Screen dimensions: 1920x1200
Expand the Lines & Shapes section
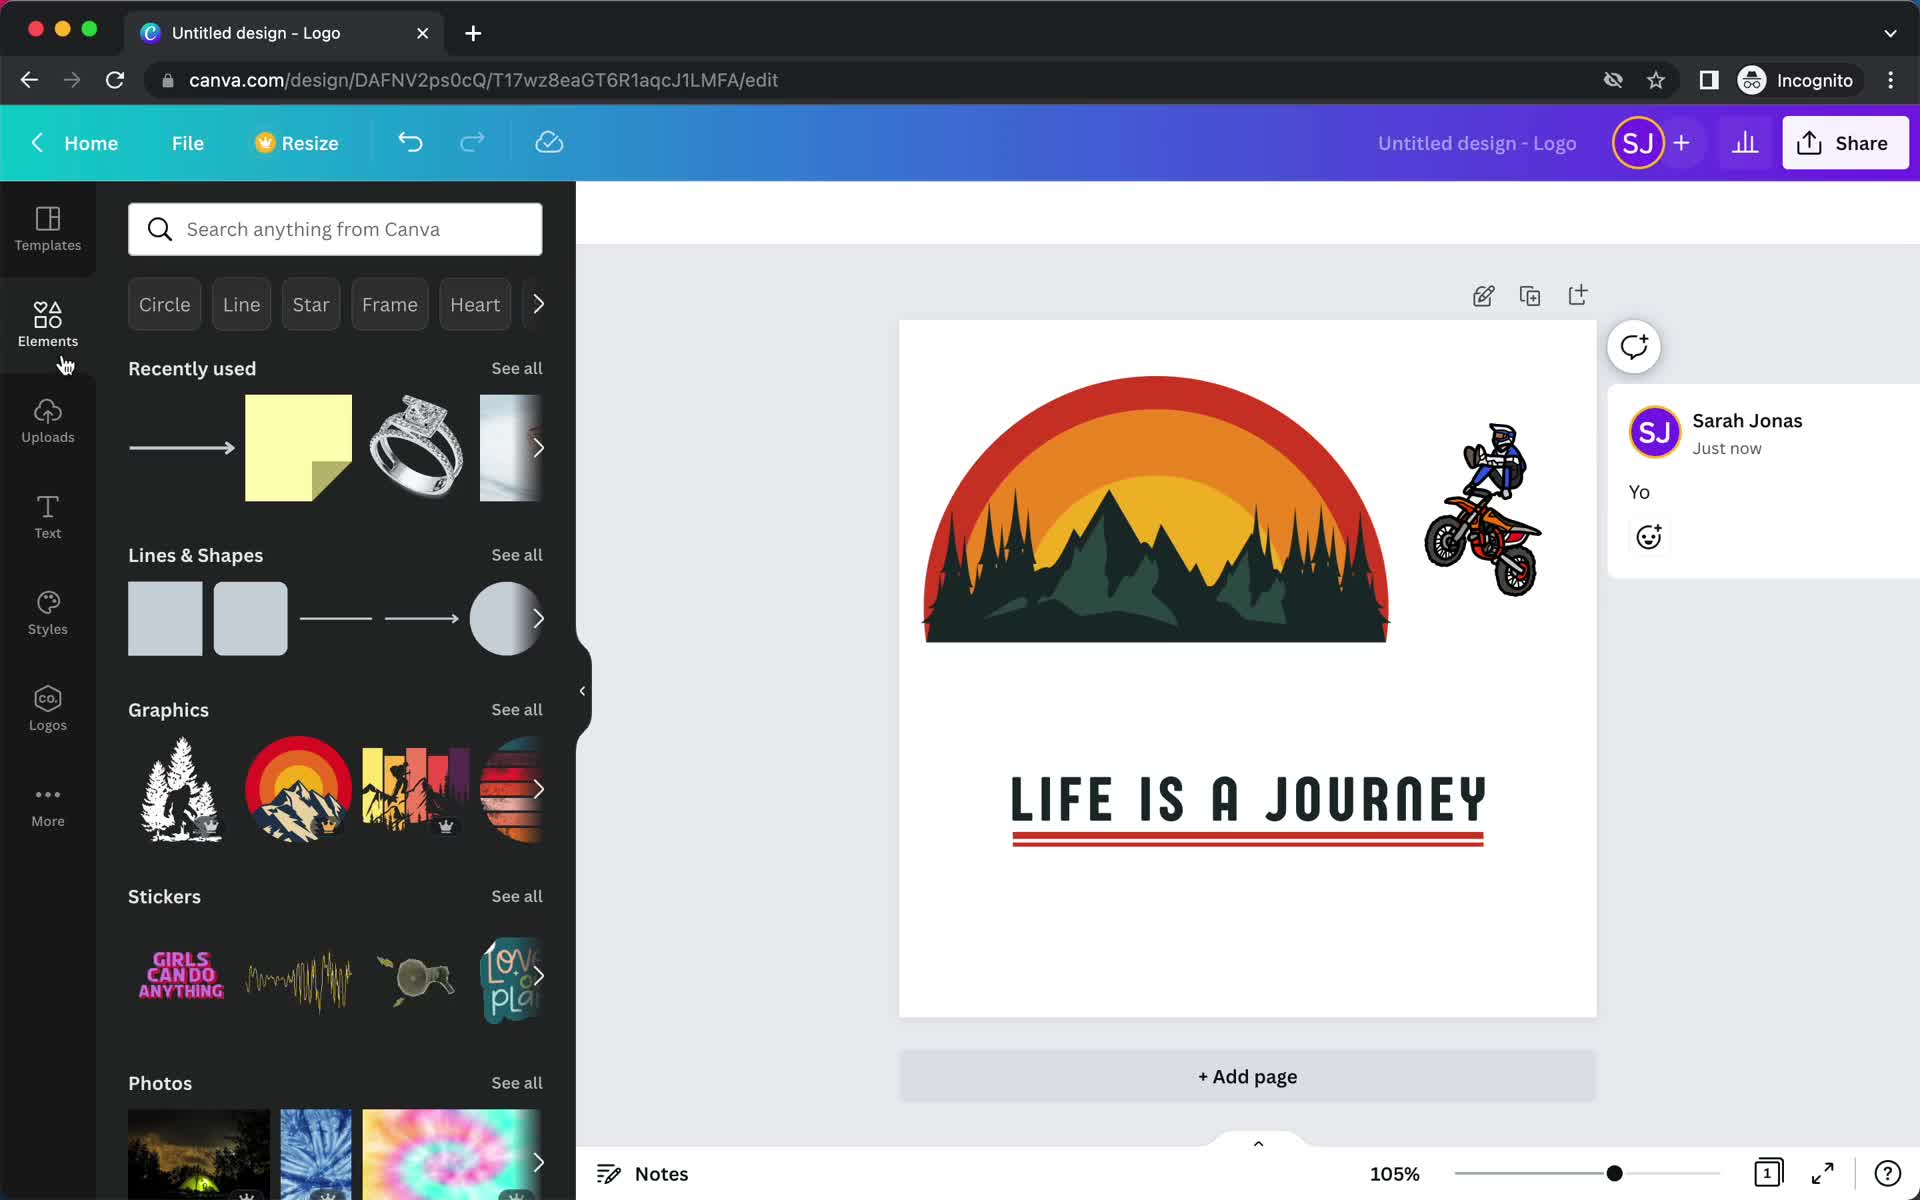[x=516, y=554]
